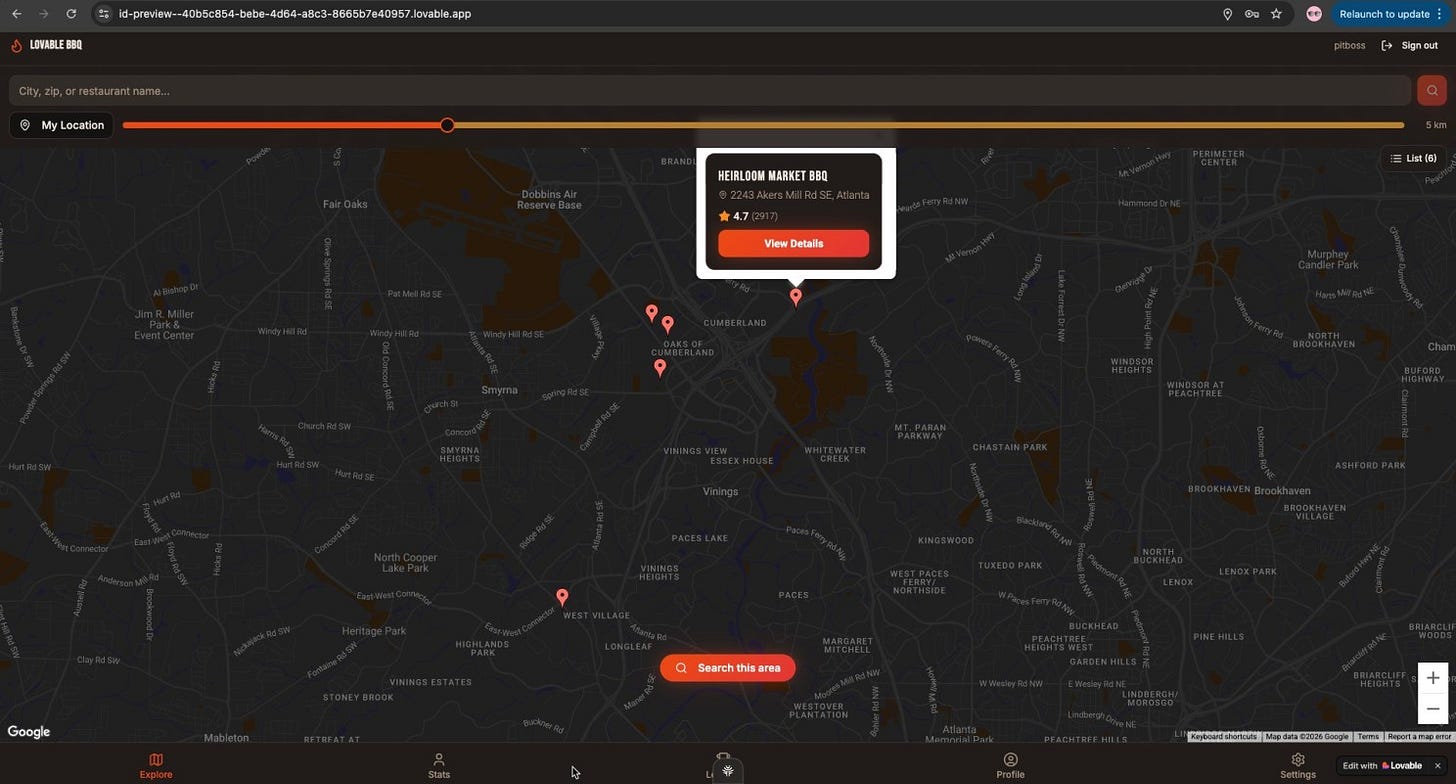Zoom out the map with the minus button
Image resolution: width=1456 pixels, height=784 pixels.
pyautogui.click(x=1433, y=709)
